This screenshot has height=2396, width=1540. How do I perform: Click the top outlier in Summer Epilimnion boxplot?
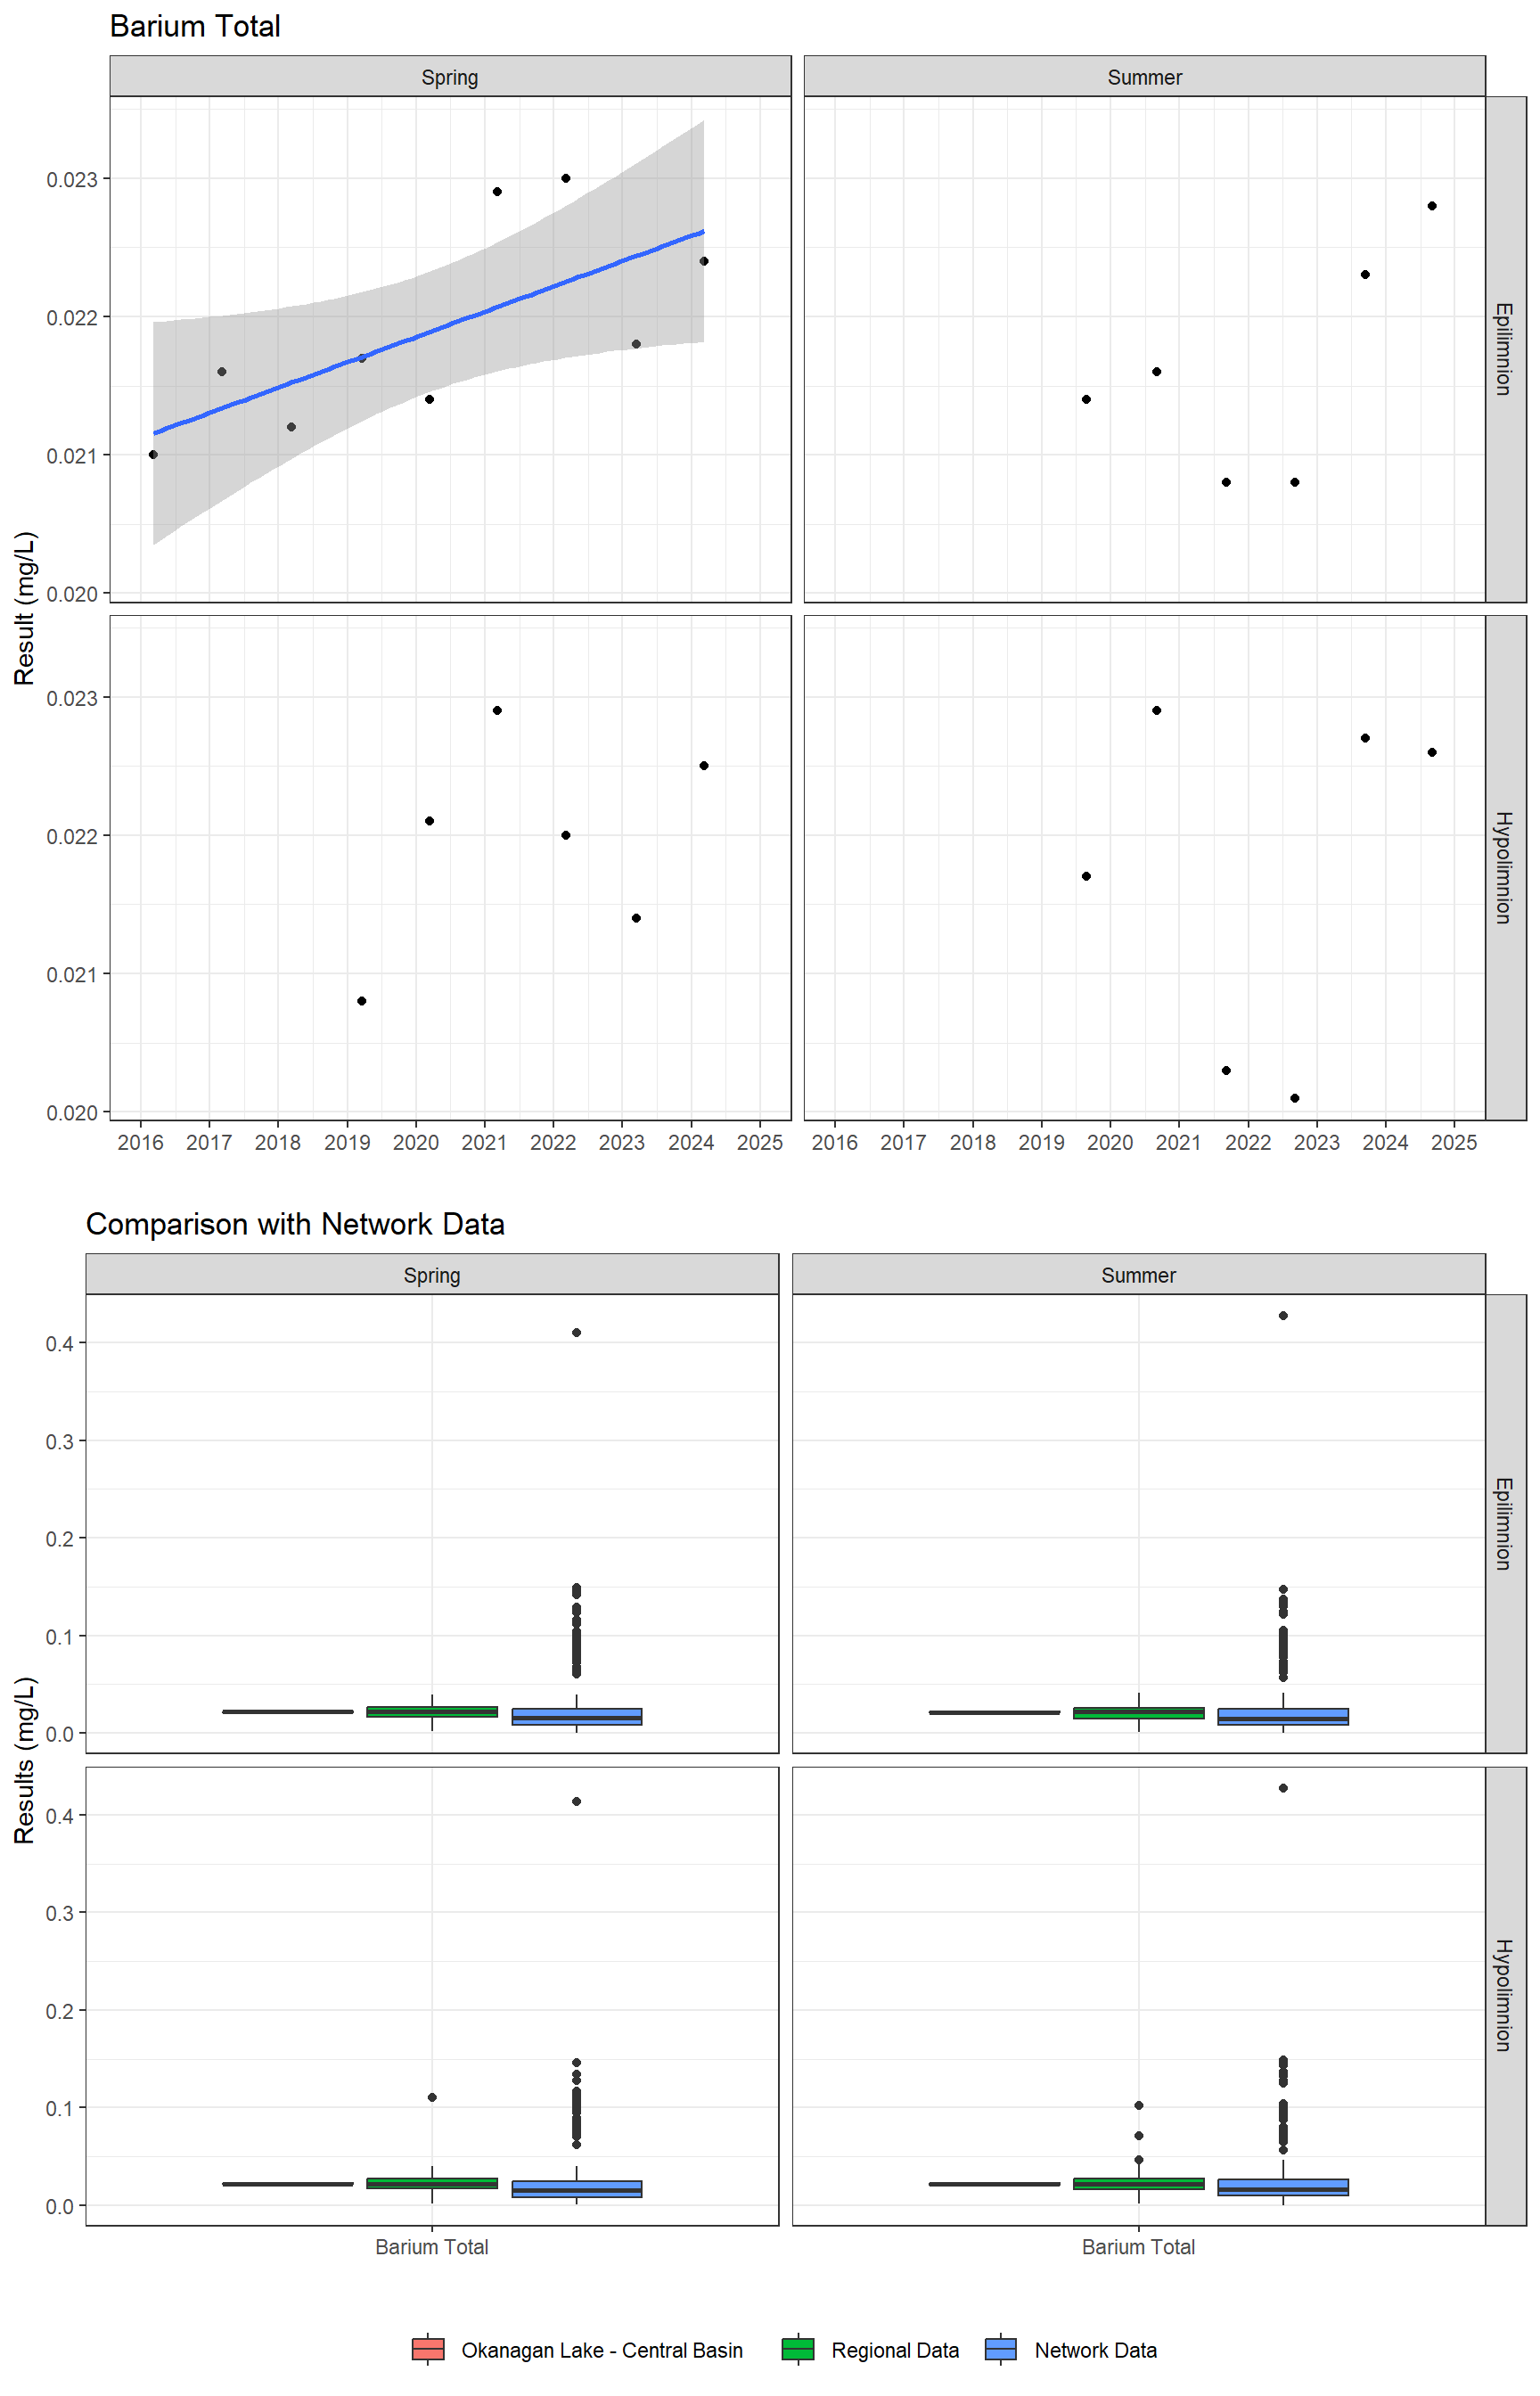click(x=1283, y=1315)
